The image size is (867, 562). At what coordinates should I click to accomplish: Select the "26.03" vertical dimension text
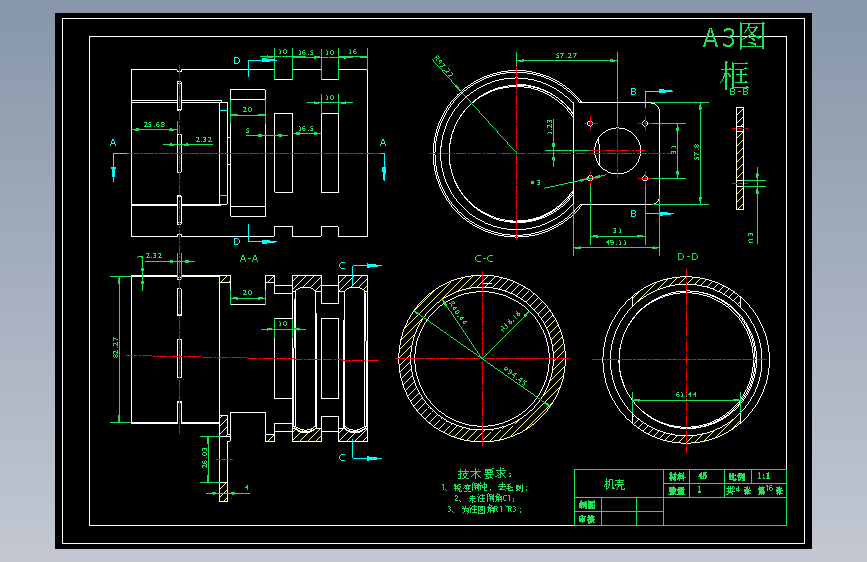pyautogui.click(x=205, y=458)
